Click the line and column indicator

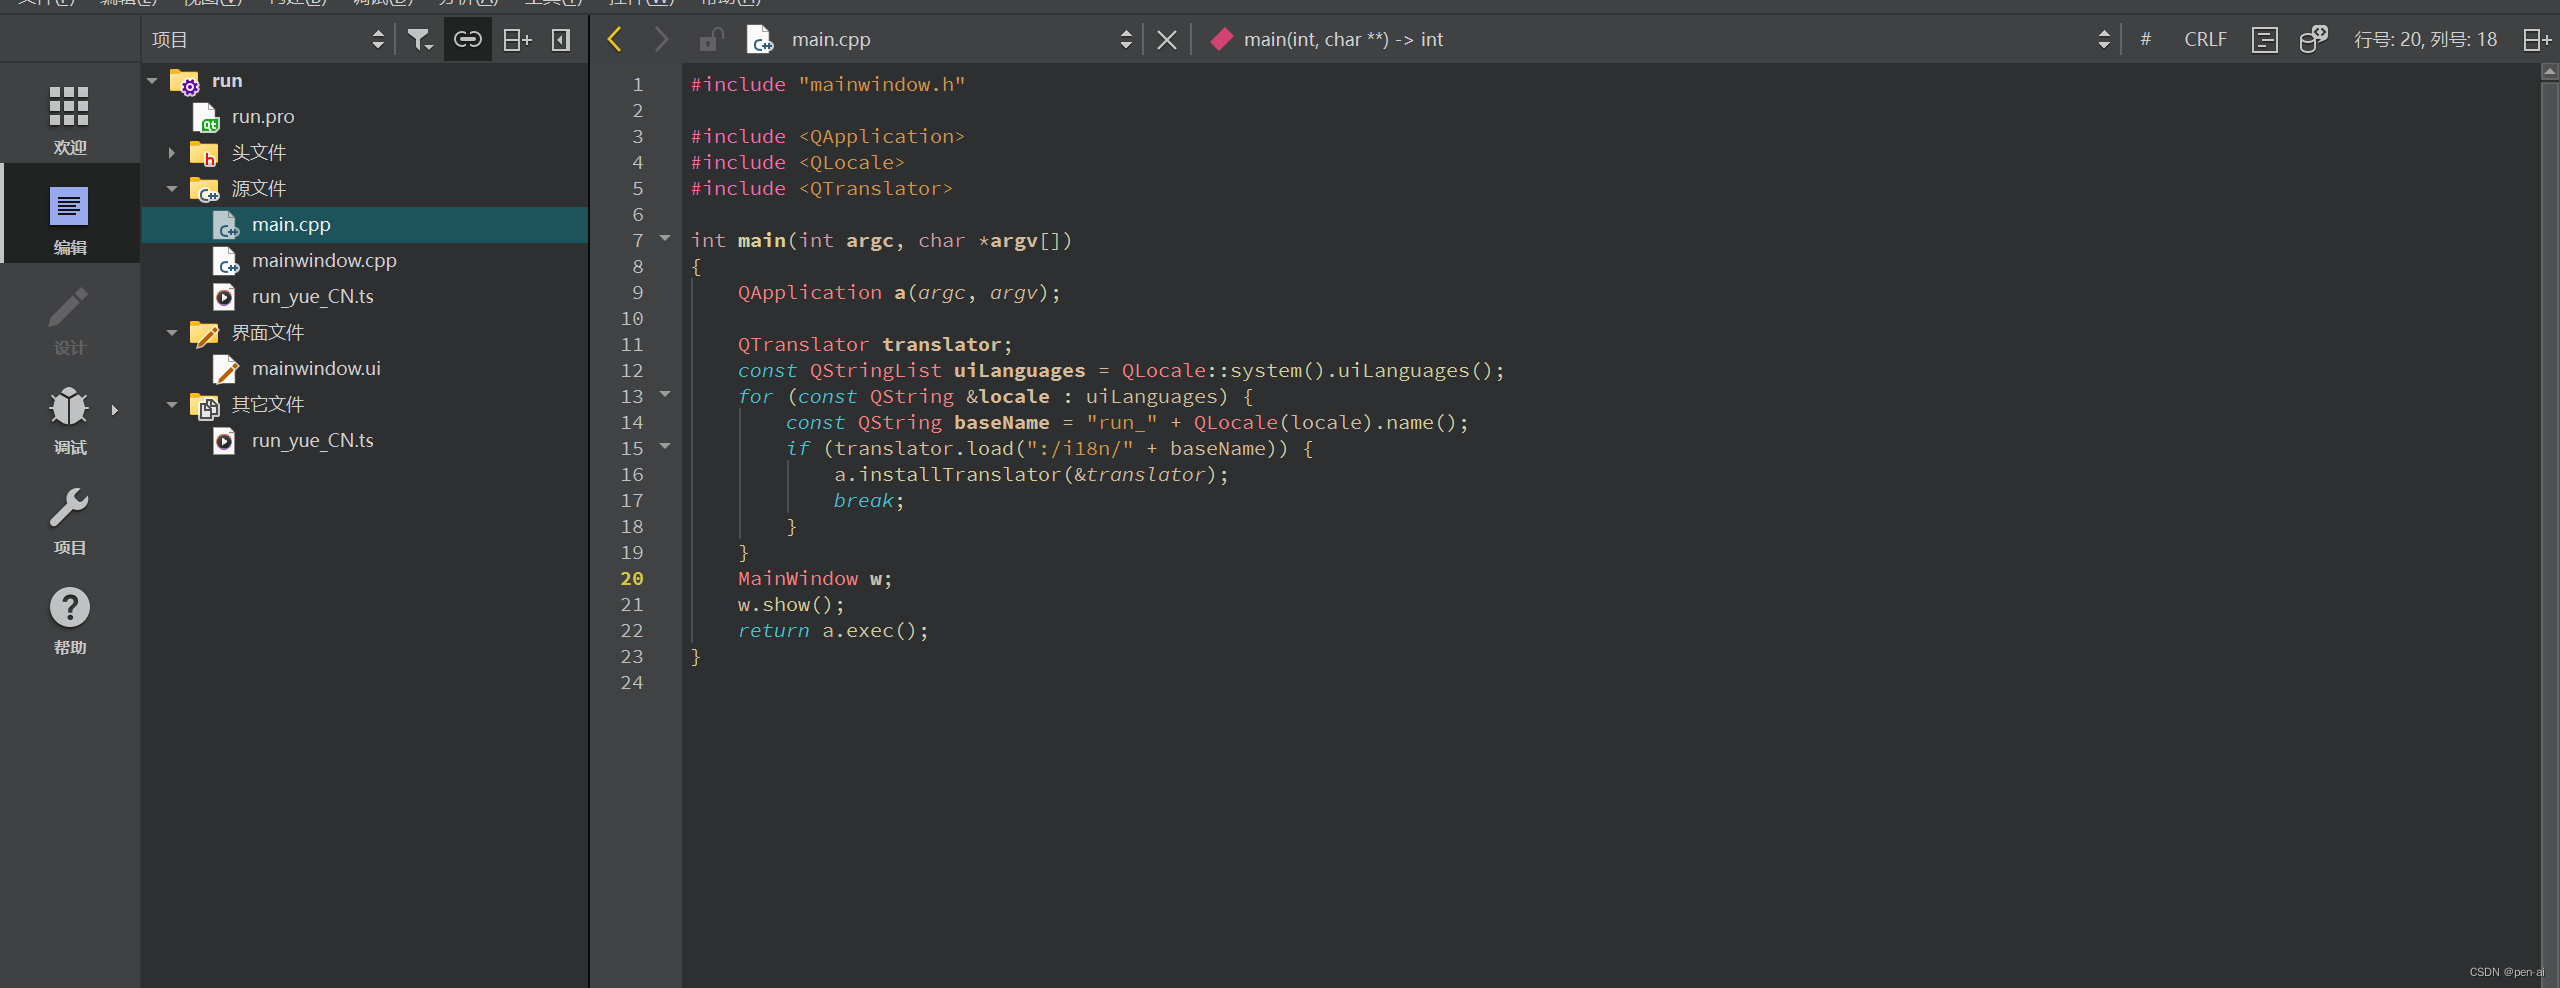(x=2425, y=40)
